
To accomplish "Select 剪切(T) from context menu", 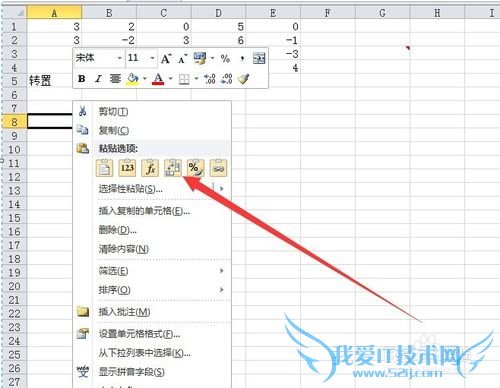I will 152,111.
